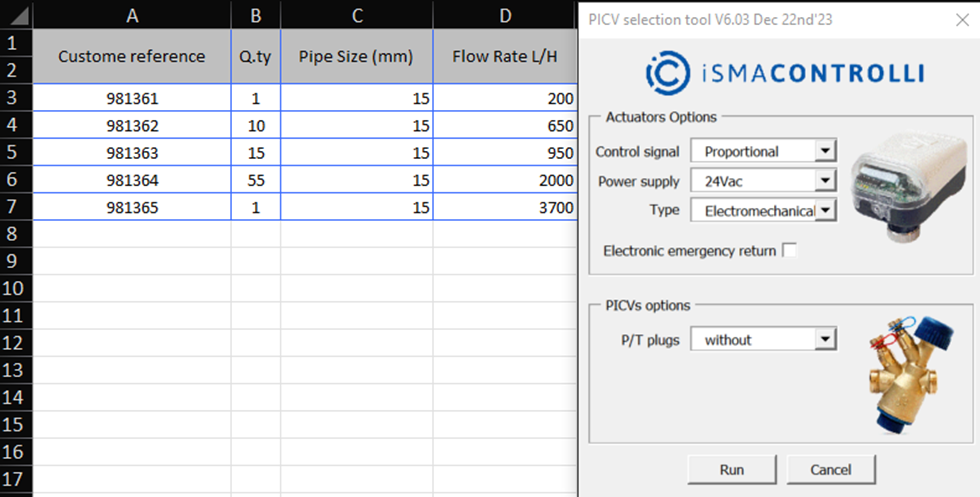Screen dimensions: 980x497
Task: Select column A header
Action: tap(132, 15)
